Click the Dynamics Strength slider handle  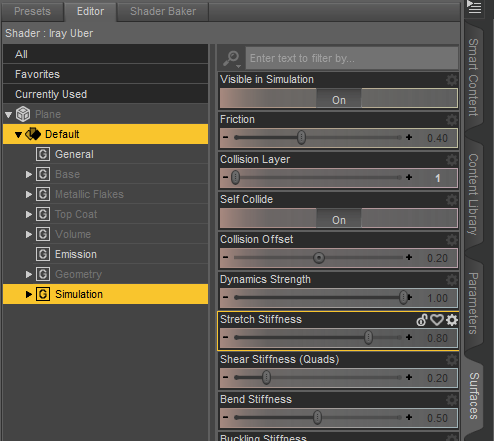tap(403, 297)
